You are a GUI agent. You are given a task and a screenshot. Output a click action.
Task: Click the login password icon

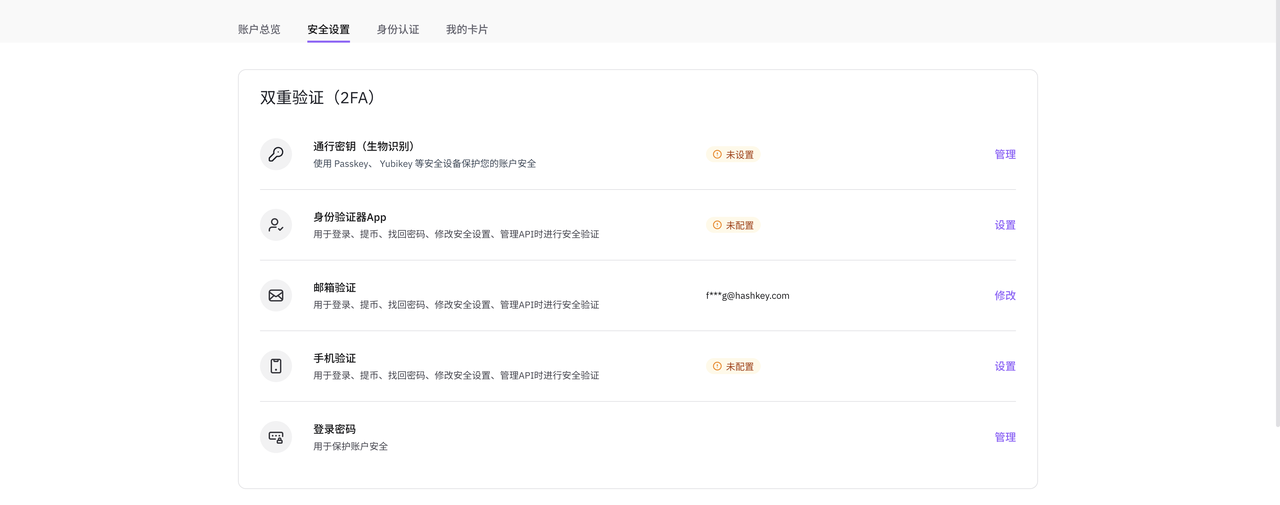pyautogui.click(x=276, y=437)
